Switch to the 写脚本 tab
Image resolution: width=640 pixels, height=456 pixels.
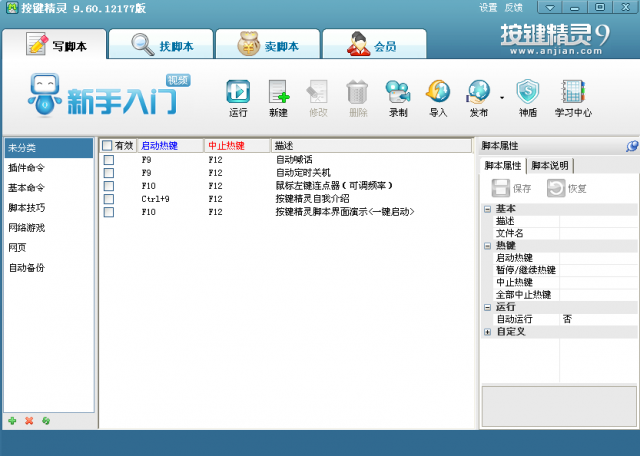point(54,44)
